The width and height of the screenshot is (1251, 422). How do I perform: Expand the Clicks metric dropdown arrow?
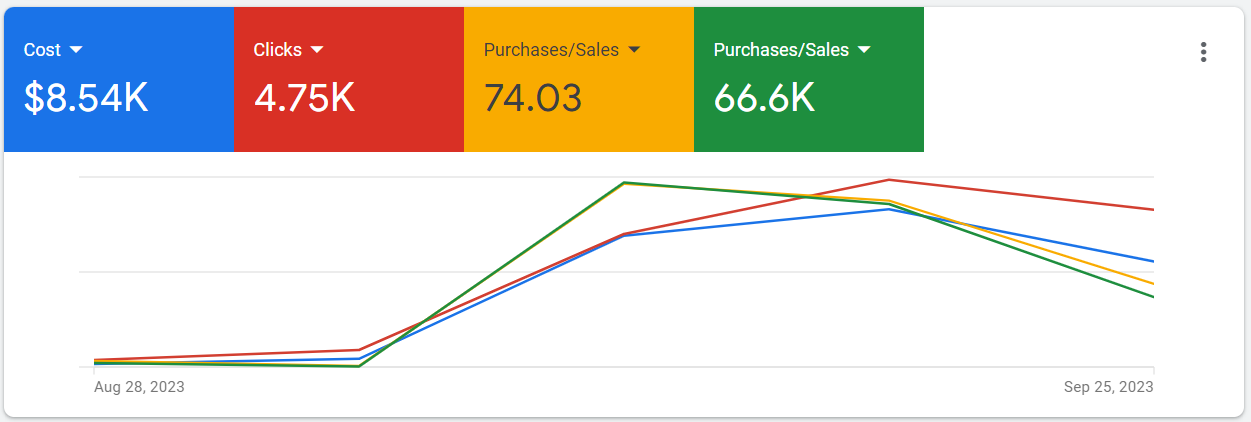(x=317, y=50)
